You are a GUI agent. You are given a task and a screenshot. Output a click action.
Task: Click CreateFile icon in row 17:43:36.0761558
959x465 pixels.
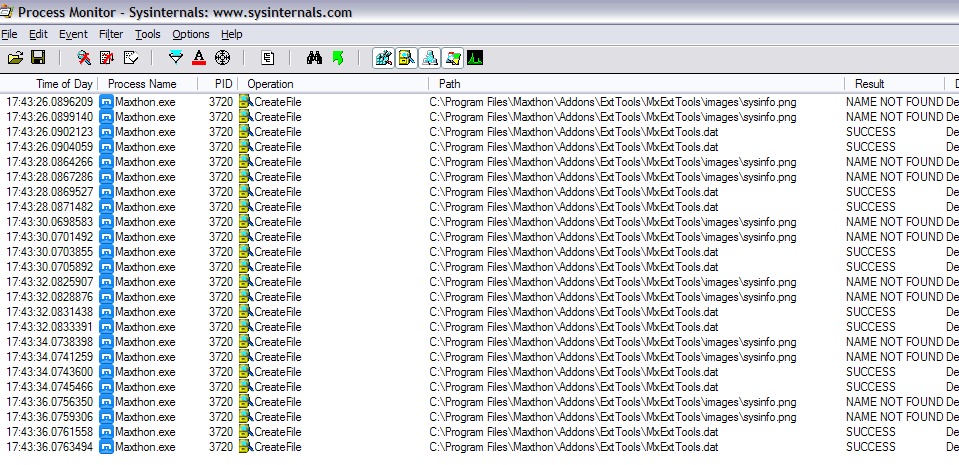(x=246, y=431)
